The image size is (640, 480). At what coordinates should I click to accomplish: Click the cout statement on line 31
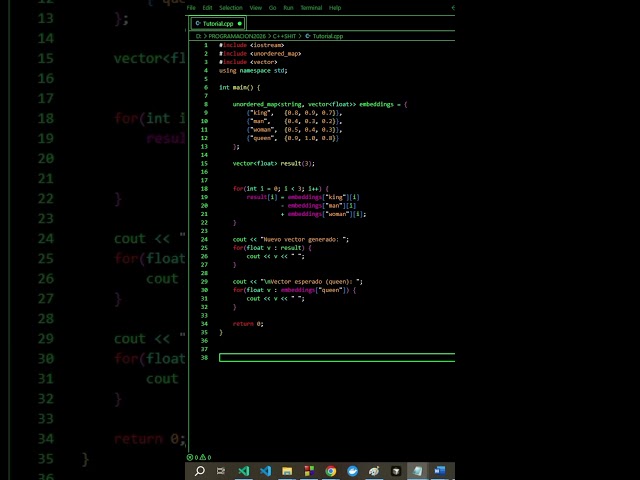pos(276,298)
